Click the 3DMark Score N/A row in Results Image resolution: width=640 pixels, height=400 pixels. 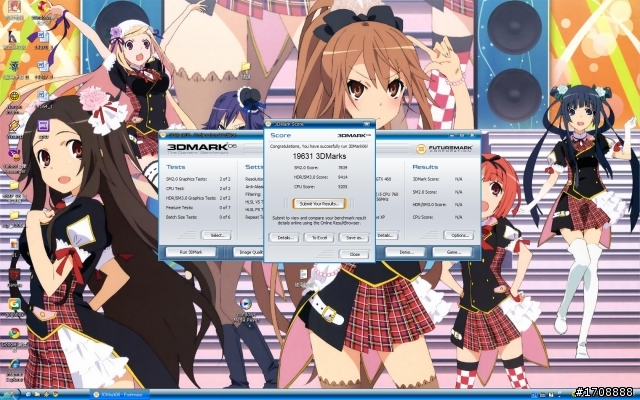[x=438, y=179]
